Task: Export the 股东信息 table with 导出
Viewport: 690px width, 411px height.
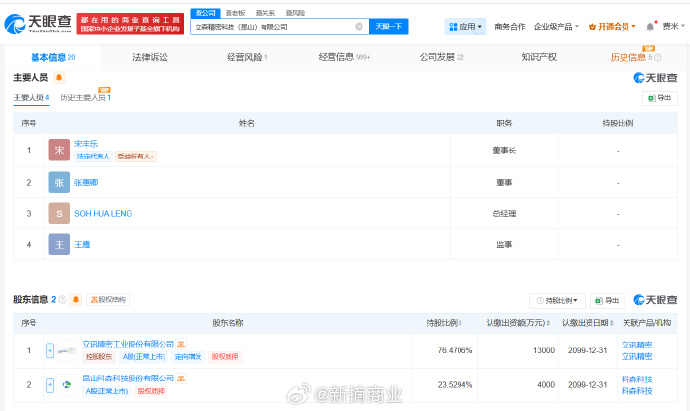Action: pyautogui.click(x=607, y=301)
